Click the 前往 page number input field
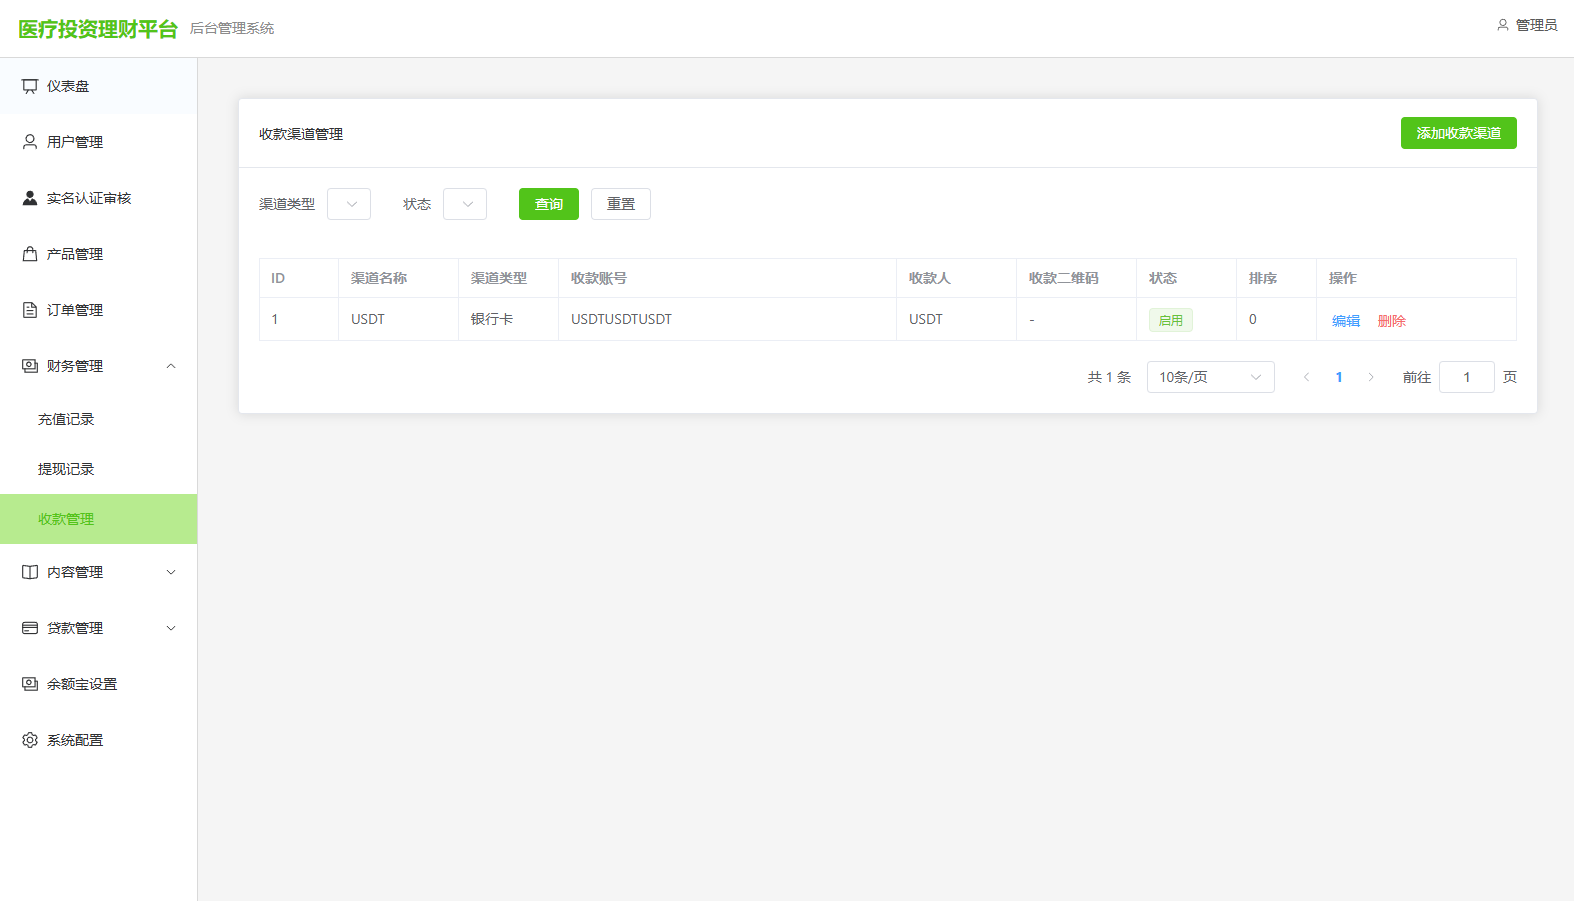The image size is (1574, 901). point(1467,377)
